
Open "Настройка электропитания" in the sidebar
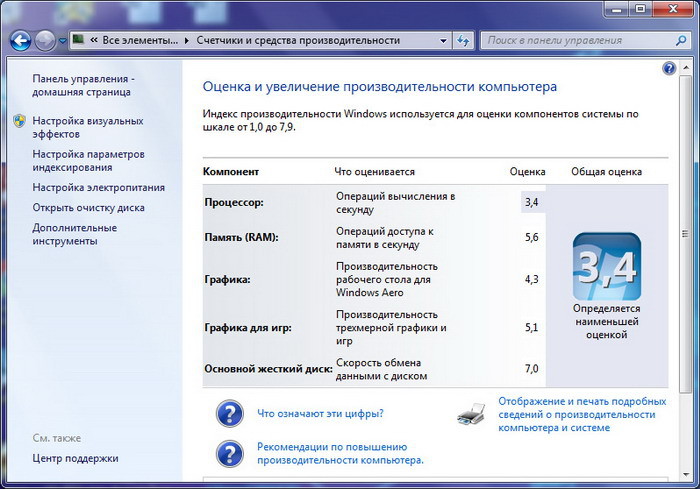coord(98,187)
